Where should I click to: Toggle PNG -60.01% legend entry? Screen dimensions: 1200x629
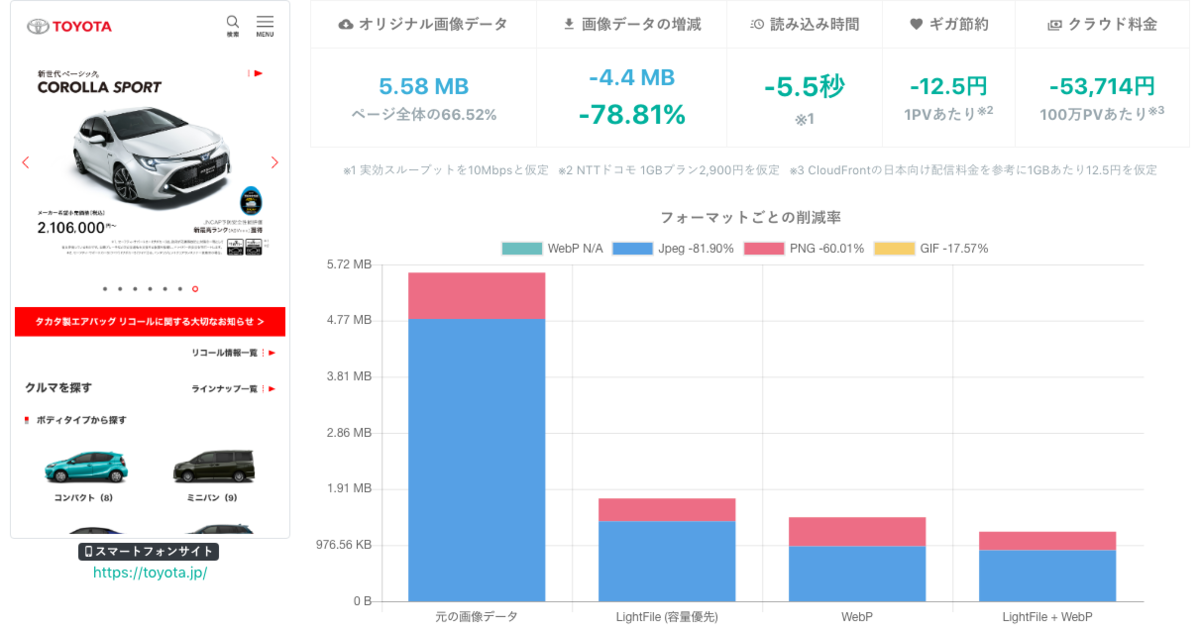804,248
